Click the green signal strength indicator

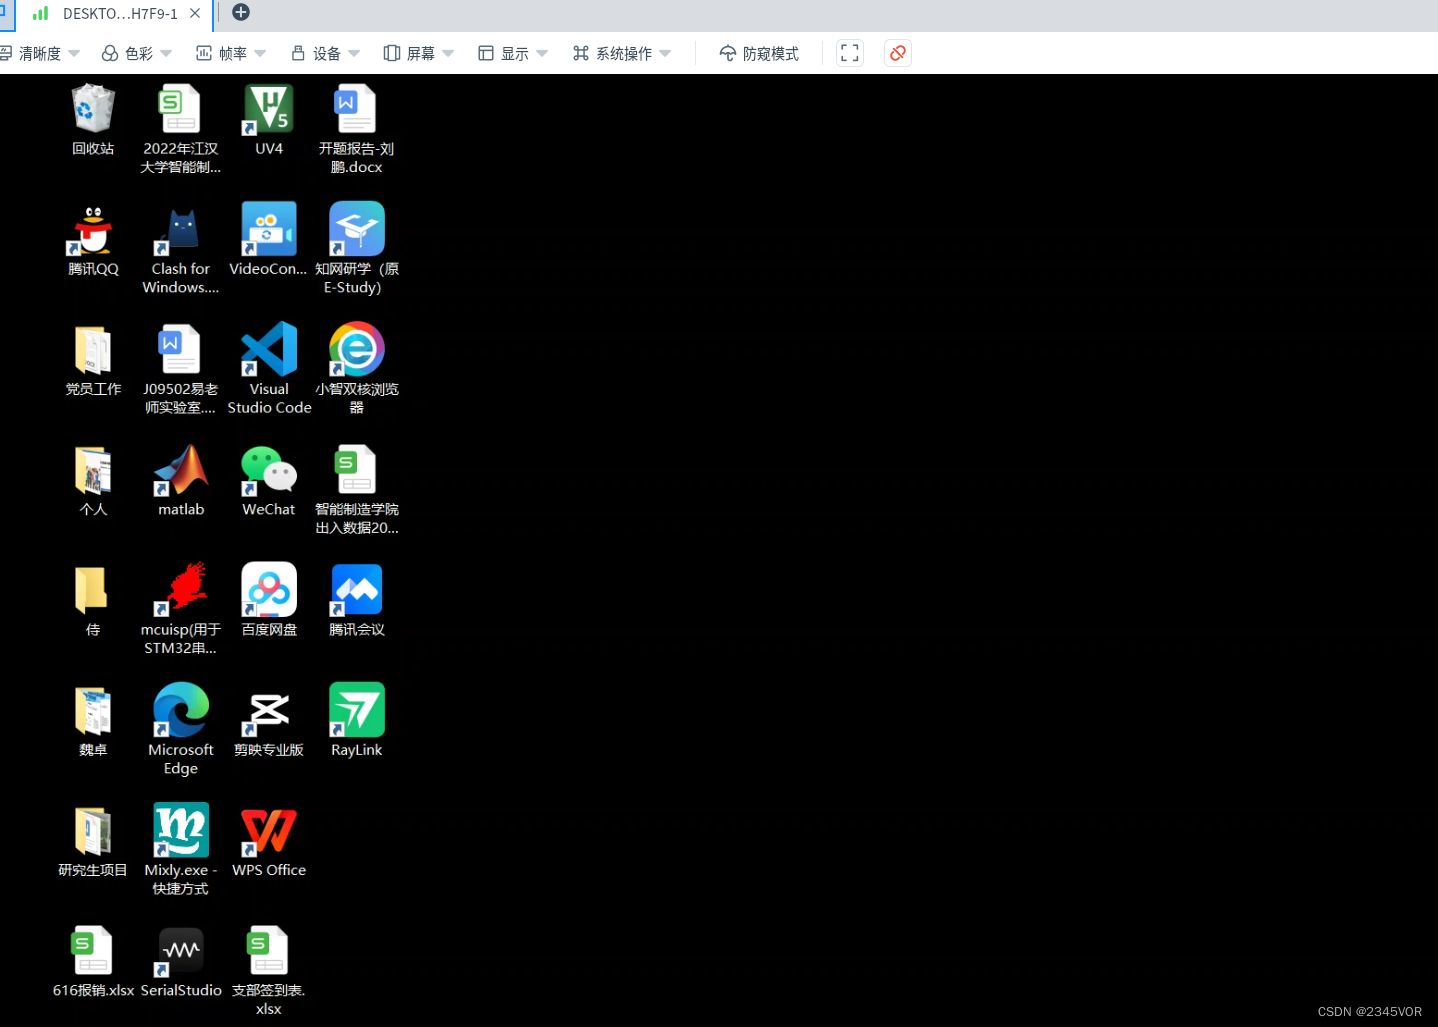click(x=40, y=13)
